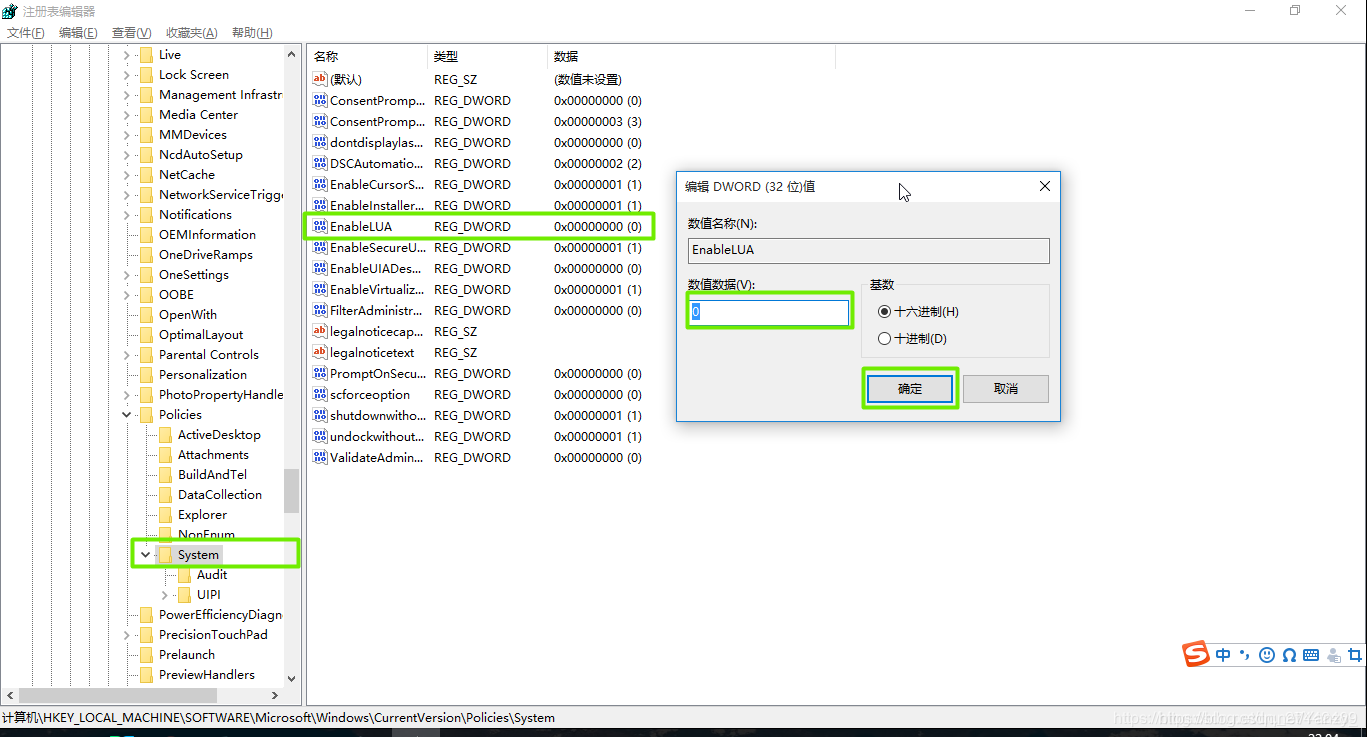Click the 数据 column header

tap(691, 56)
